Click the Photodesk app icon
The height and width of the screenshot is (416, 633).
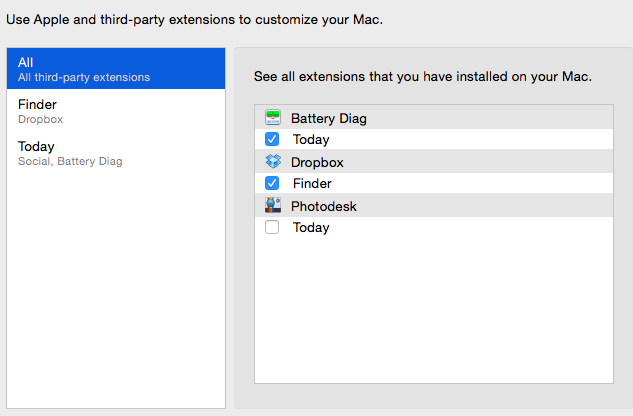click(273, 206)
